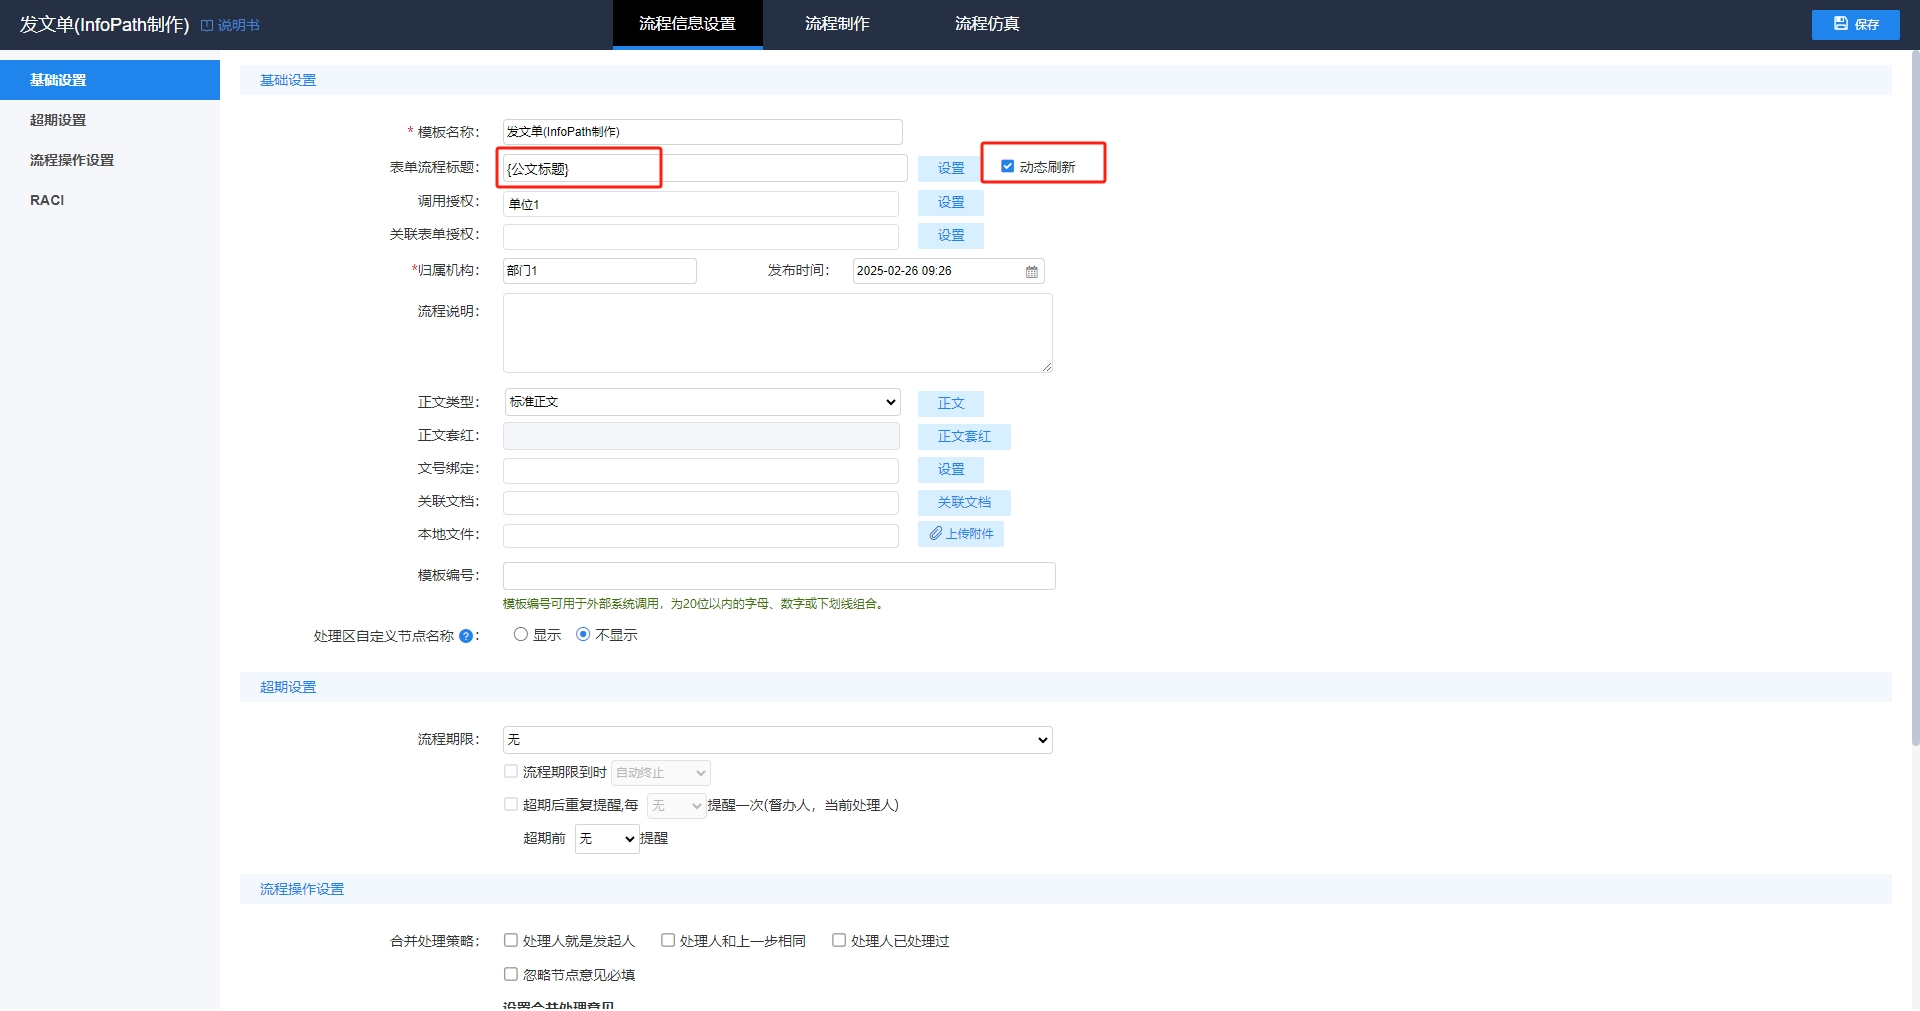Switch to the 流程制作 tab

click(x=837, y=24)
